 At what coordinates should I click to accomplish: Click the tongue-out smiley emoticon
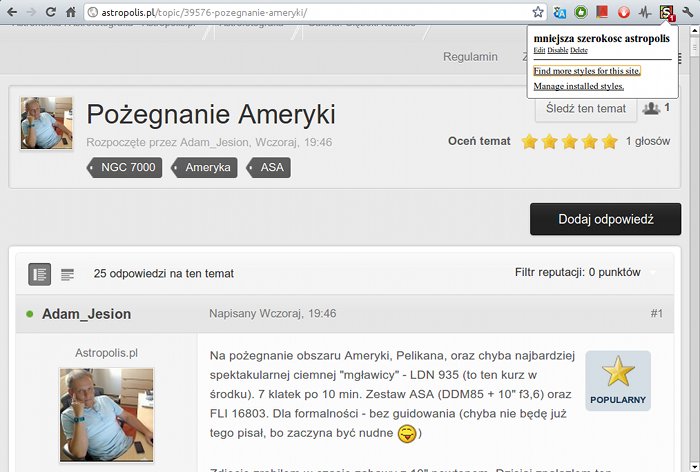click(407, 433)
